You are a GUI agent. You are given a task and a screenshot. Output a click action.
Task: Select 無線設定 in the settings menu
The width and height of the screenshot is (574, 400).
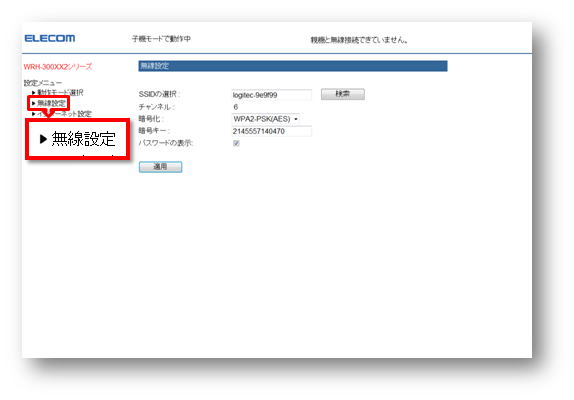(52, 104)
